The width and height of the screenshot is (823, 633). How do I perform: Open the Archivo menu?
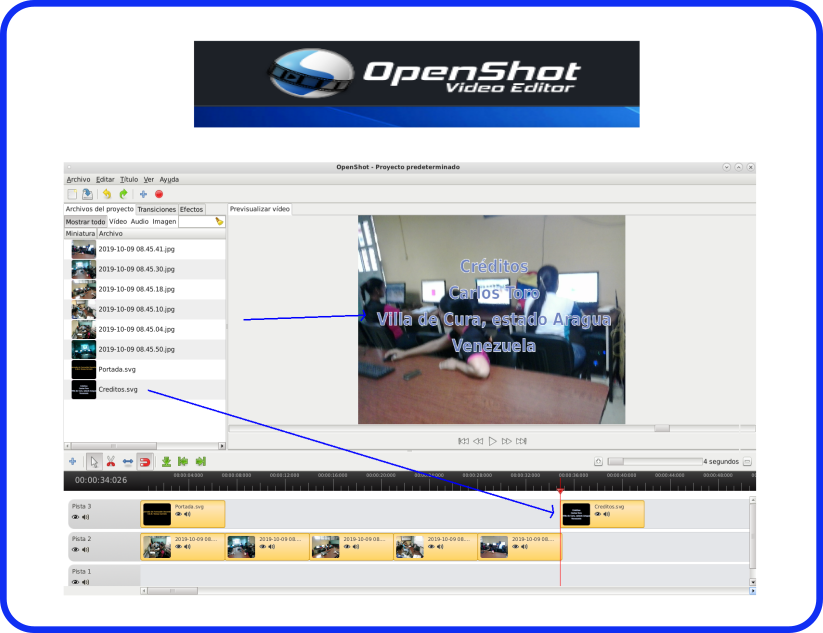click(78, 180)
